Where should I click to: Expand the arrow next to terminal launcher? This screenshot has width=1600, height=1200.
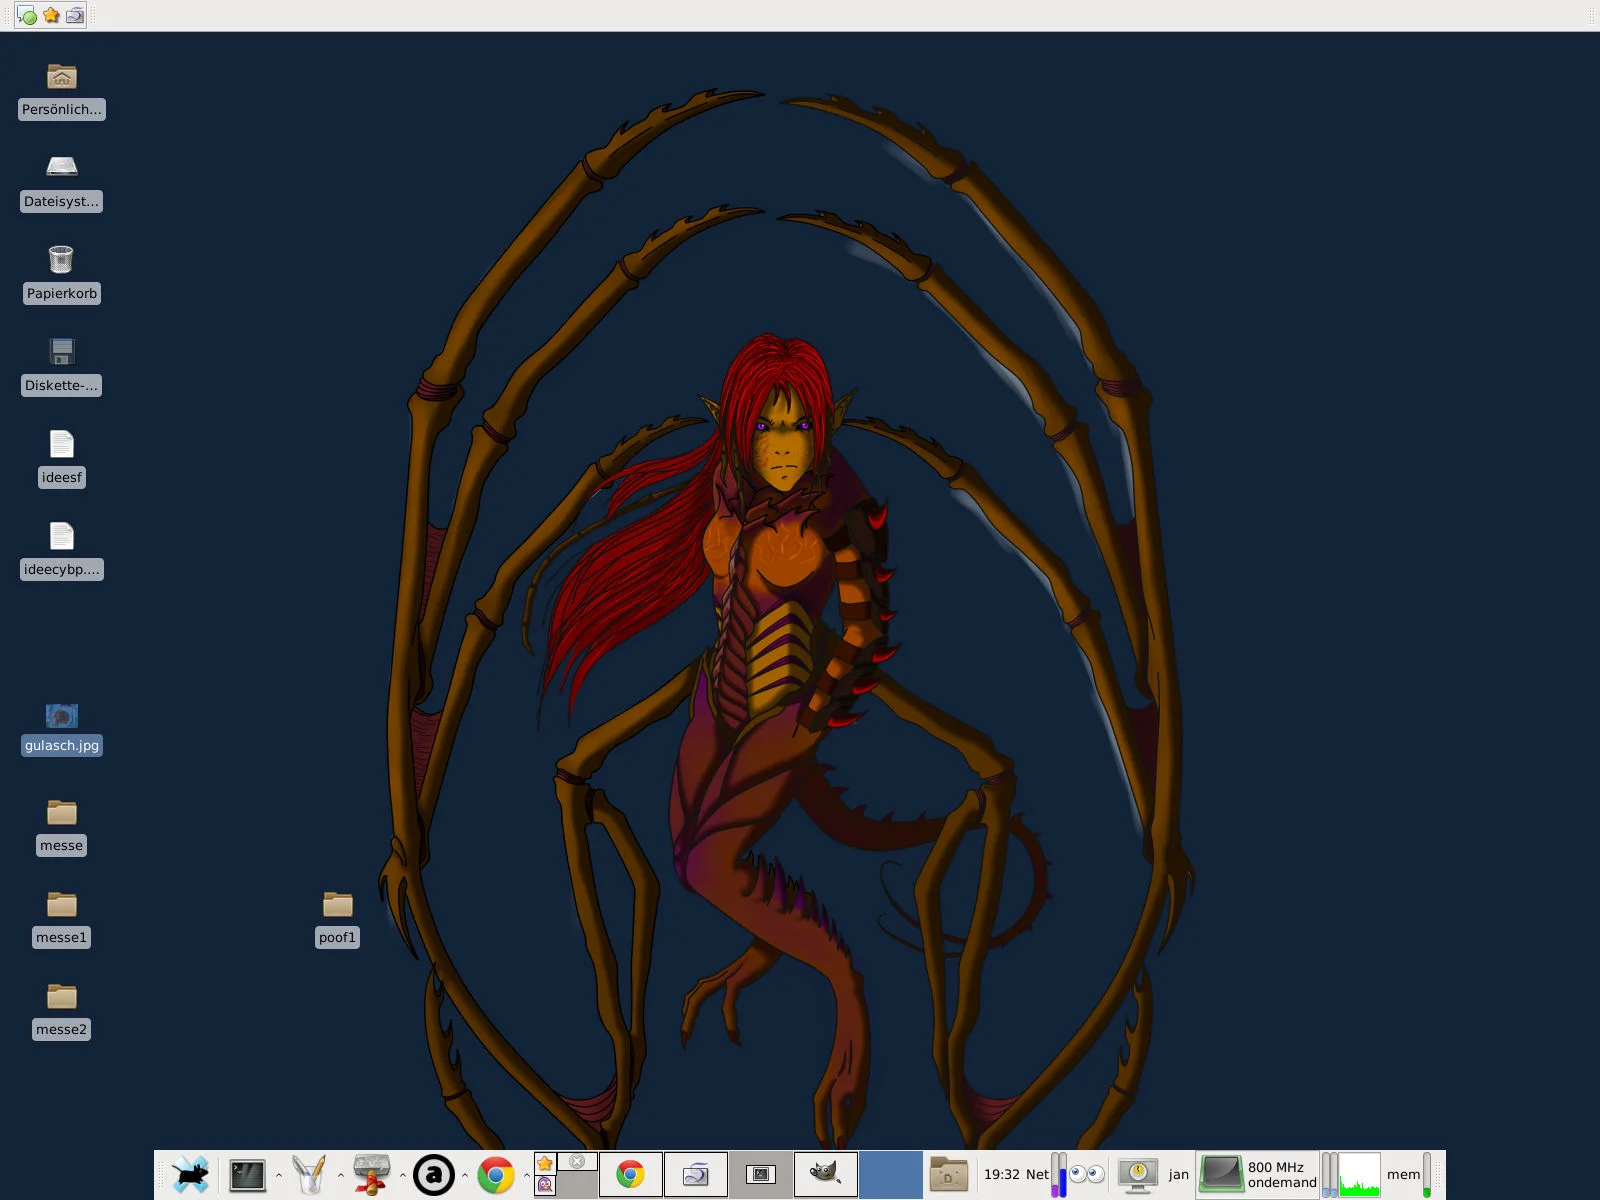point(279,1175)
